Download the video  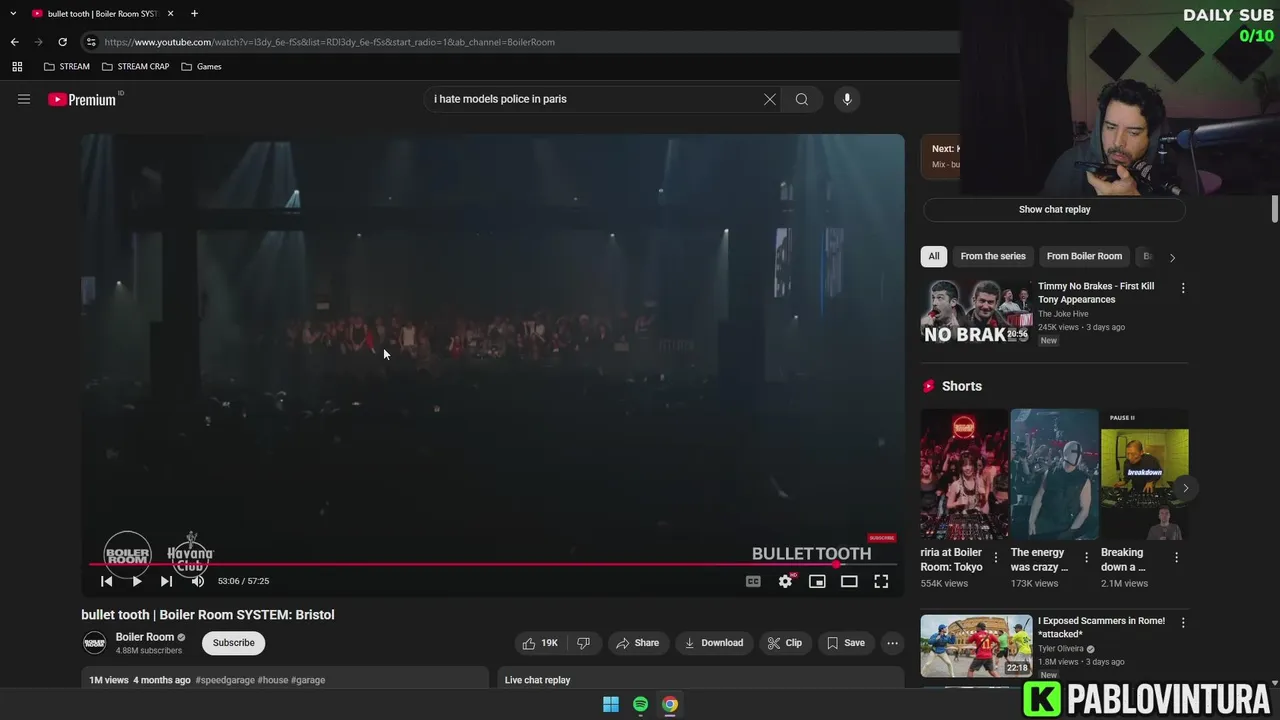click(x=714, y=643)
